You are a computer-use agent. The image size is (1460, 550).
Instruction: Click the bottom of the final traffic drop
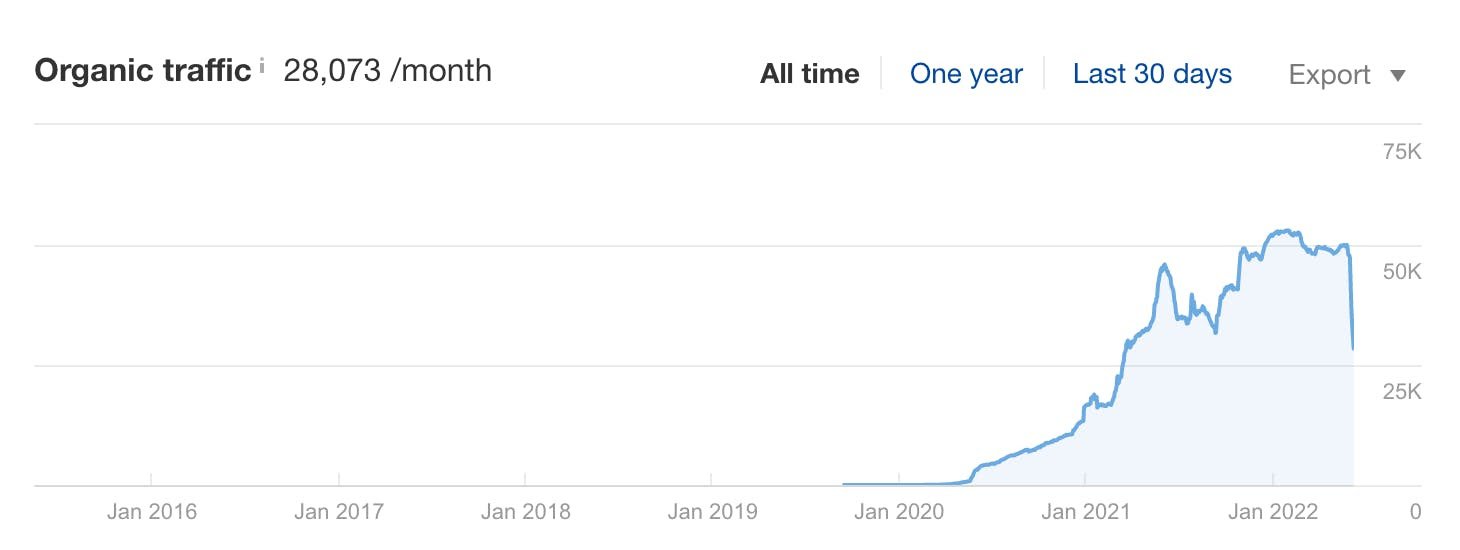coord(1353,348)
